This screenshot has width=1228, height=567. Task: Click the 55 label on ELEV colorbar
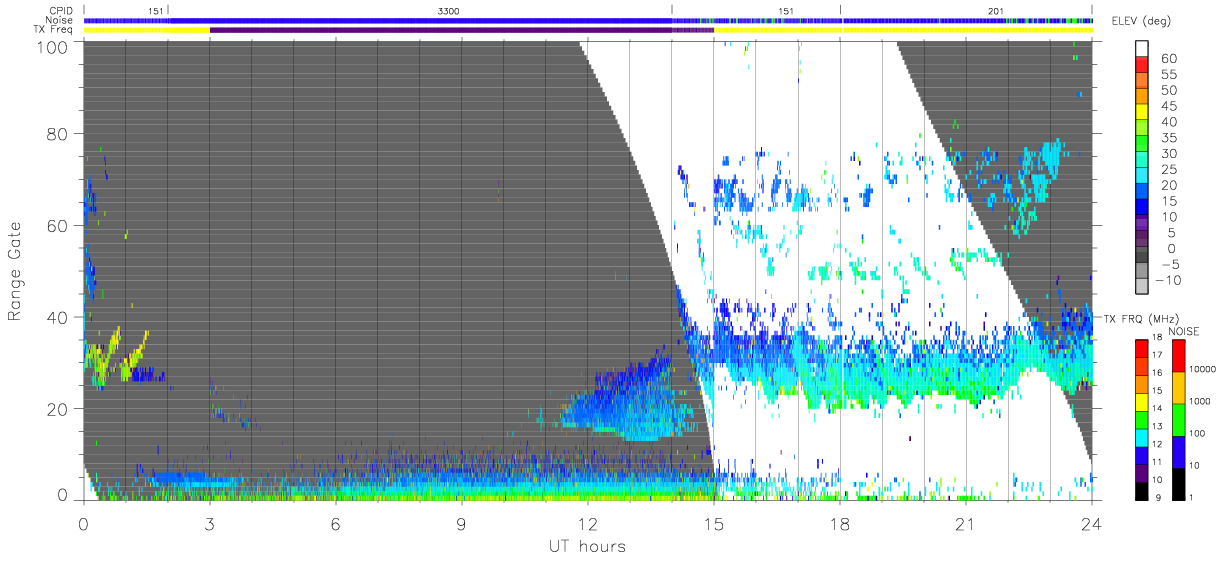click(1170, 74)
